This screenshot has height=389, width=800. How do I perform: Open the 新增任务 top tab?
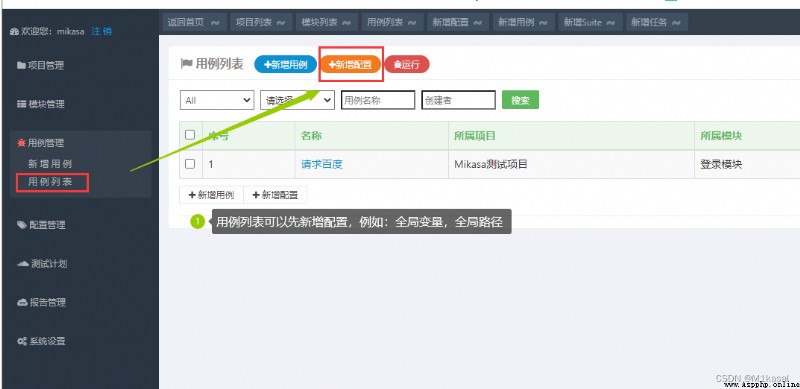[656, 22]
